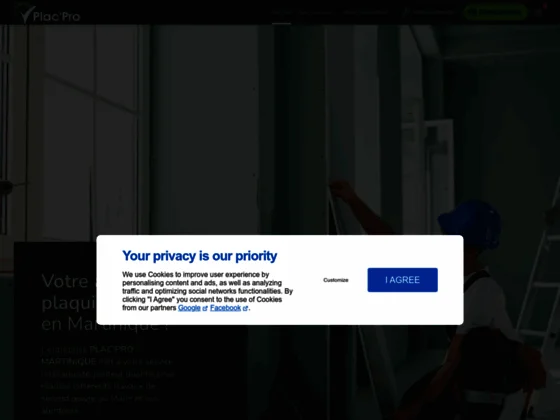This screenshot has width=560, height=420.
Task: Click the cookie usage description paragraph
Action: click(x=208, y=291)
